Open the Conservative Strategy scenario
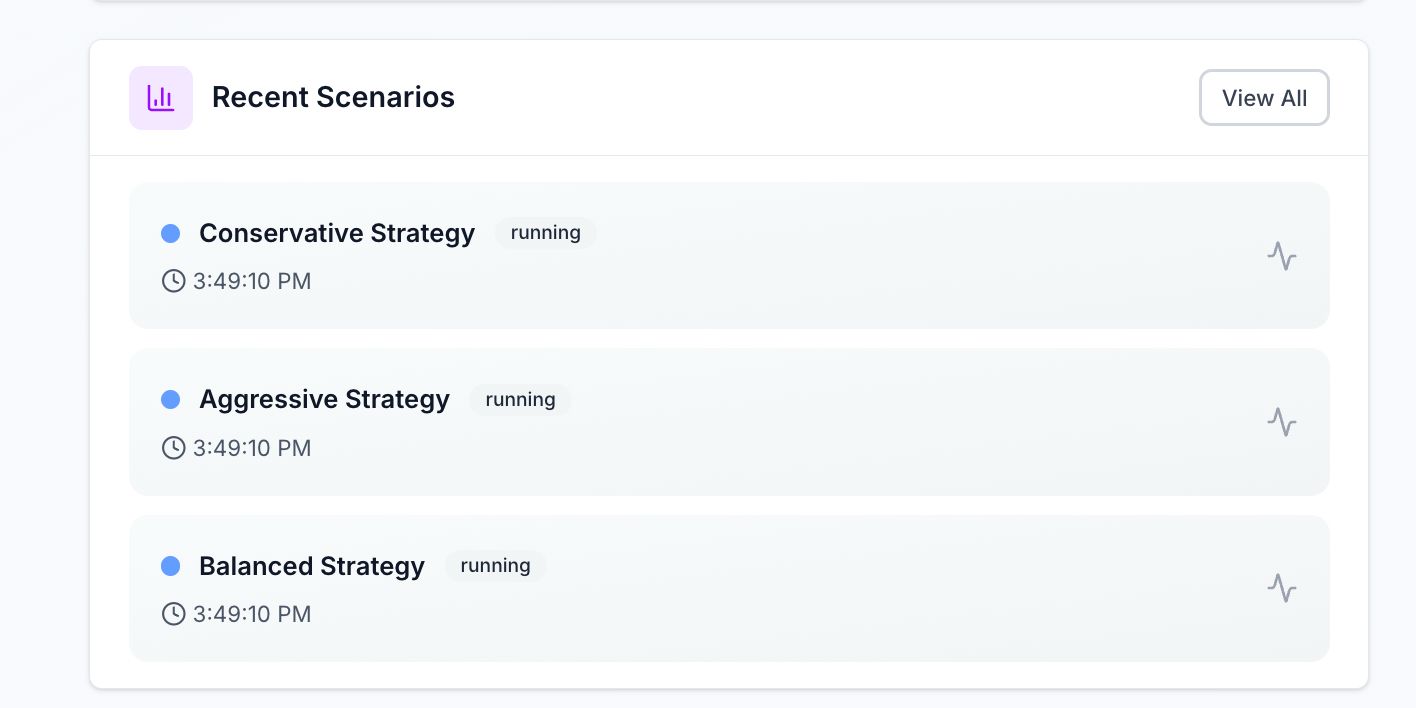The height and width of the screenshot is (708, 1416). (336, 233)
